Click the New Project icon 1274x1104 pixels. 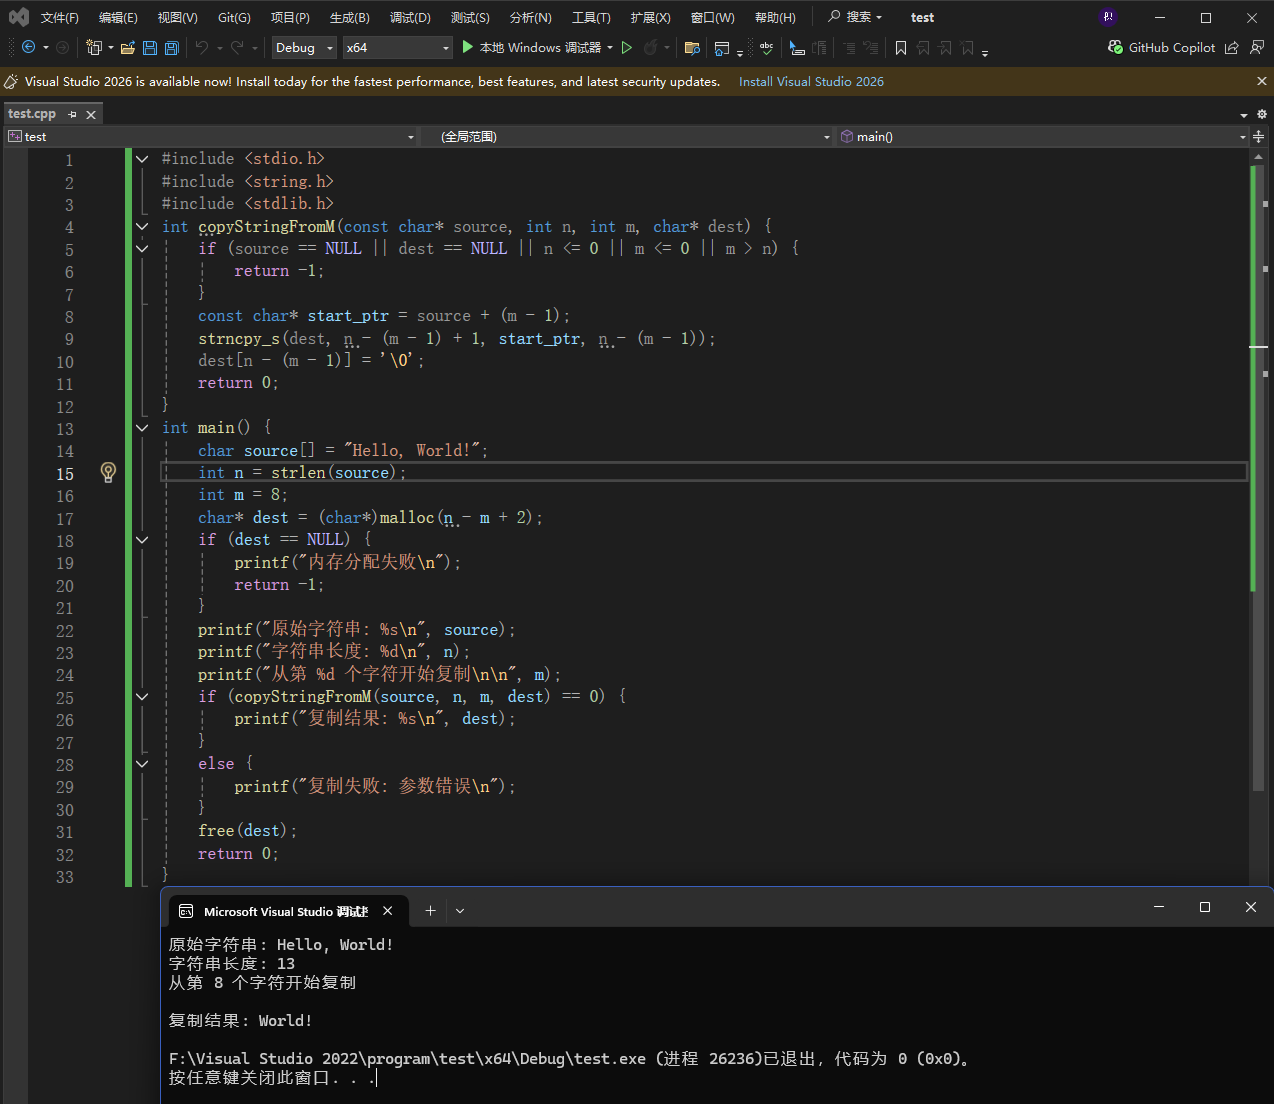94,47
